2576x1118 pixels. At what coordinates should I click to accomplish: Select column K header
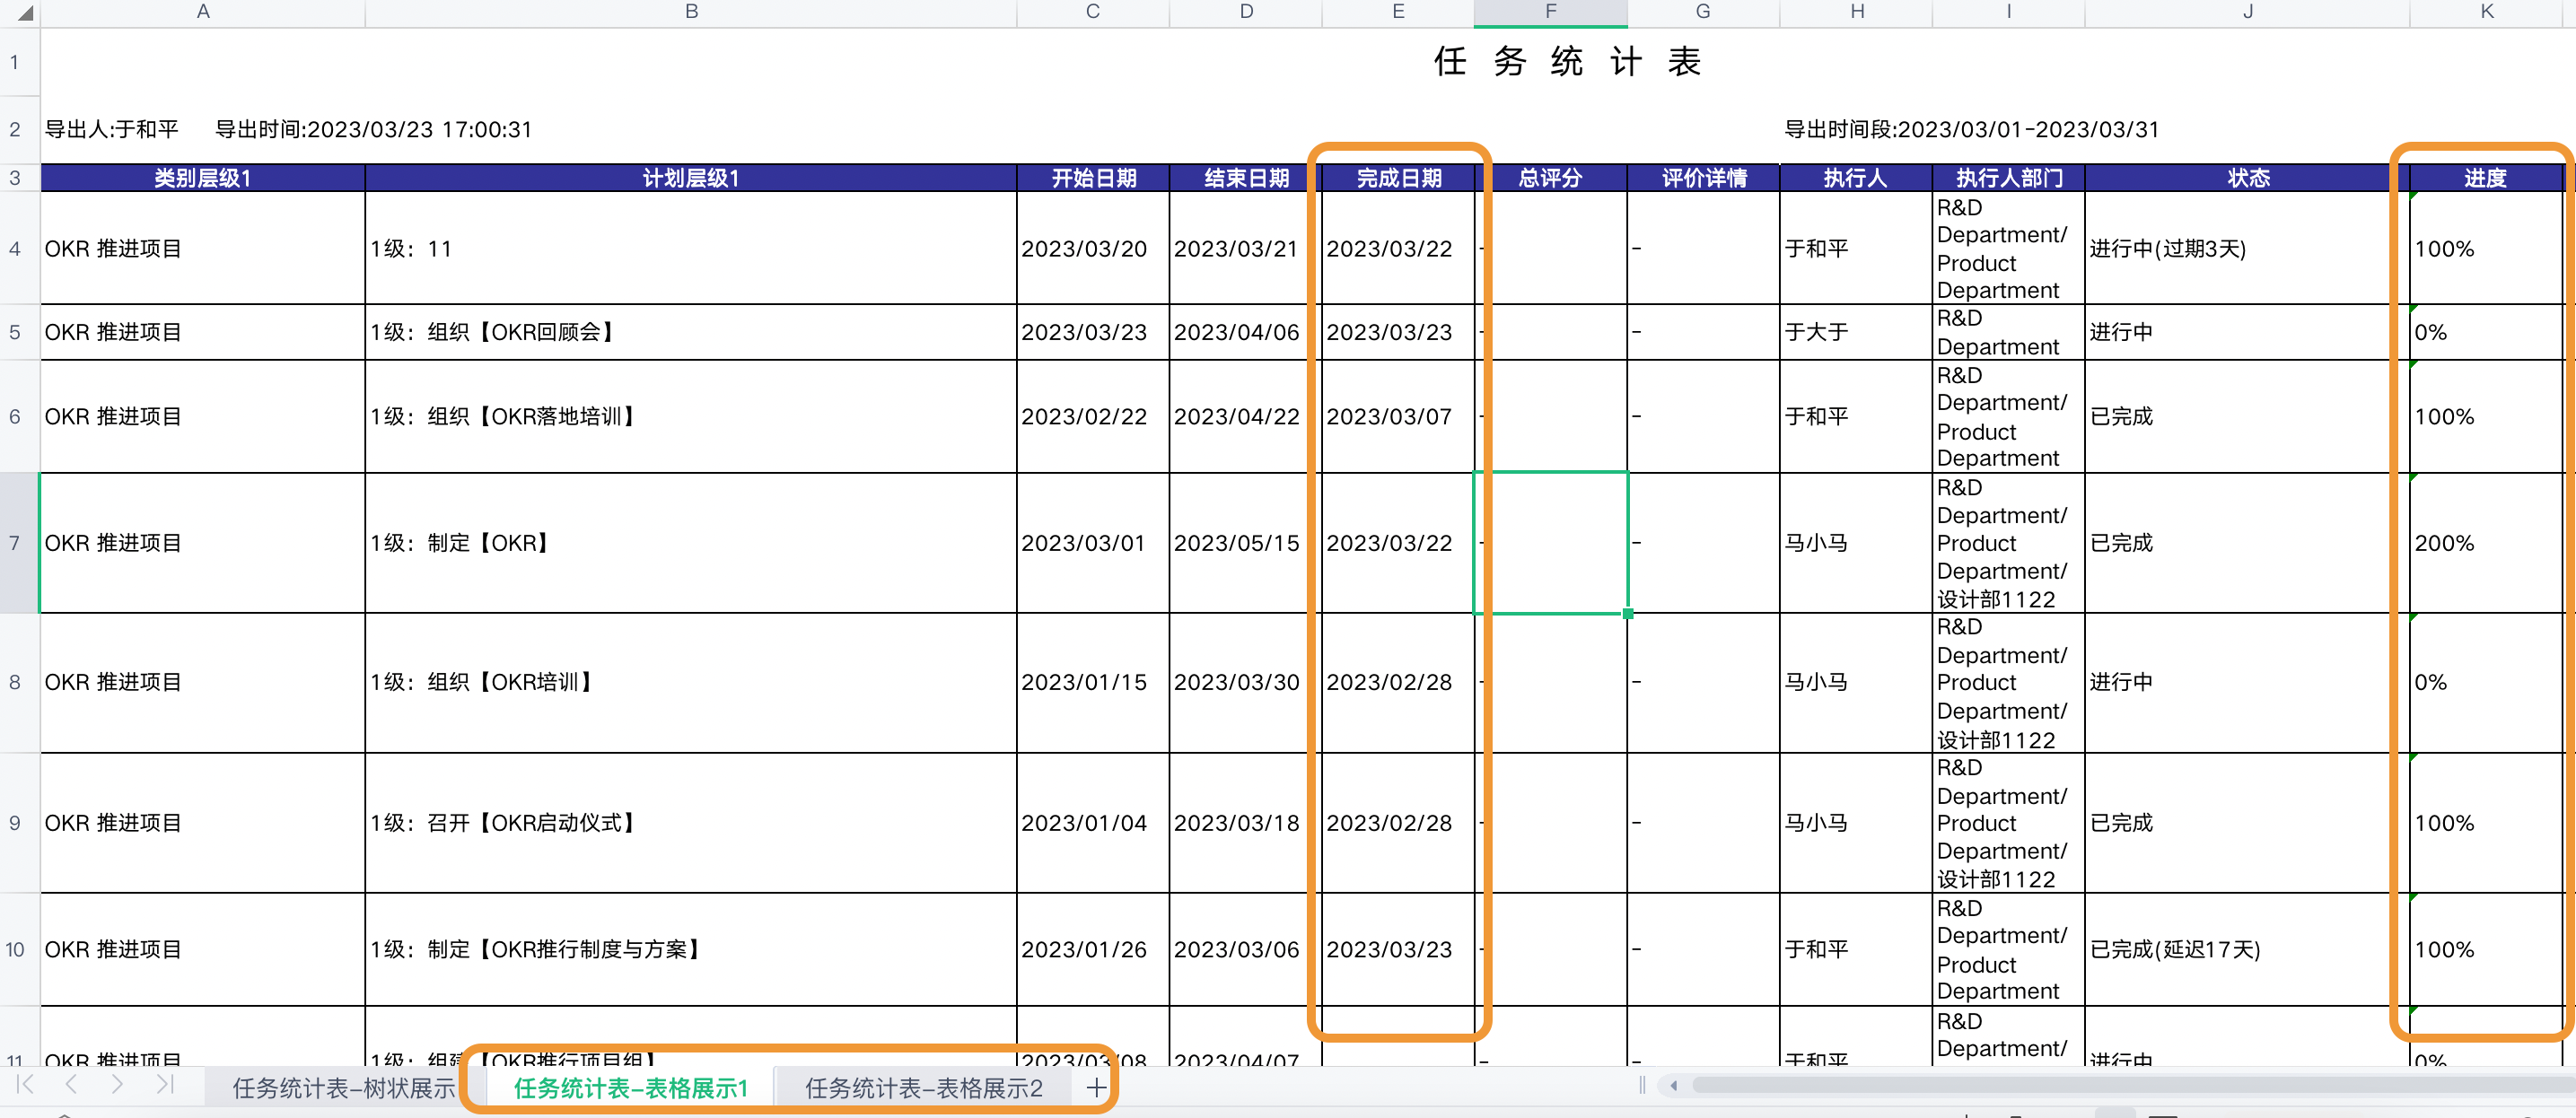[2487, 12]
